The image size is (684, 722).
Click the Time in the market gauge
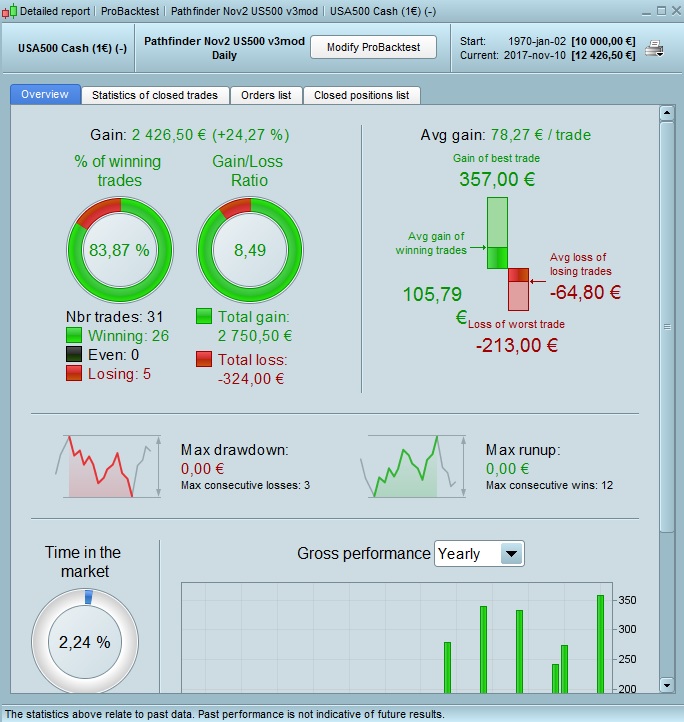(85, 641)
